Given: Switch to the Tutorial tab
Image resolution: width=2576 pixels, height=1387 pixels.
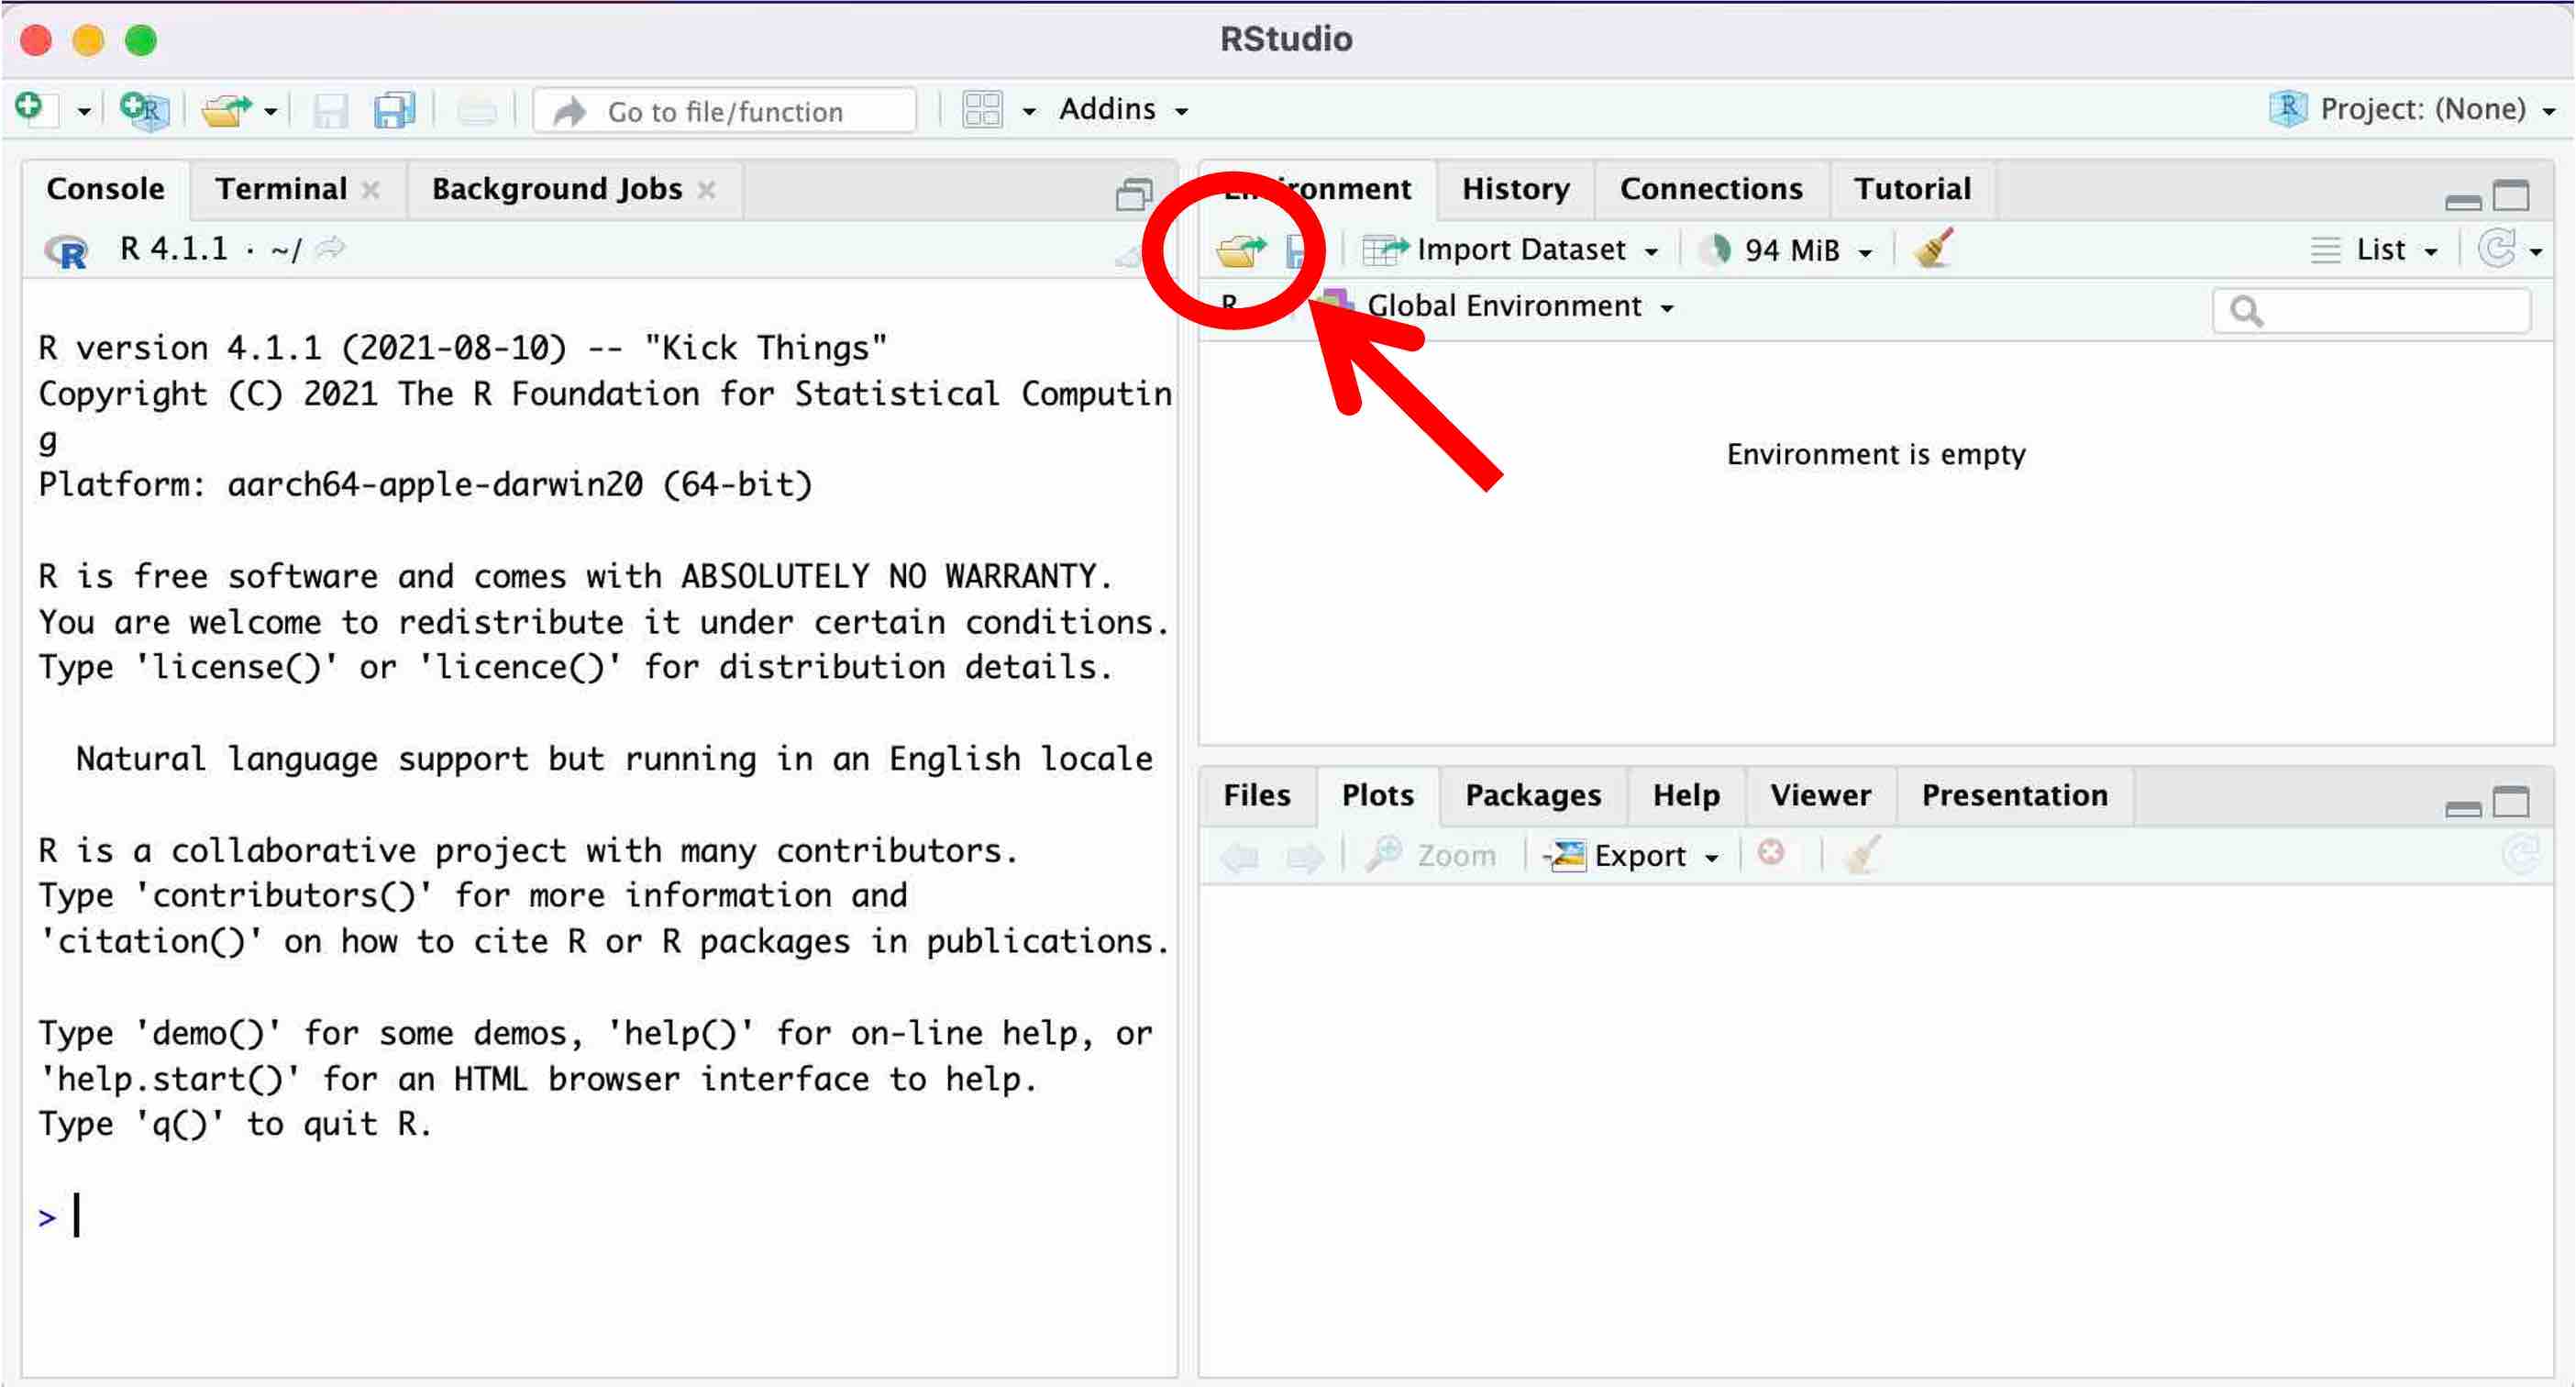Looking at the screenshot, I should 1912,188.
